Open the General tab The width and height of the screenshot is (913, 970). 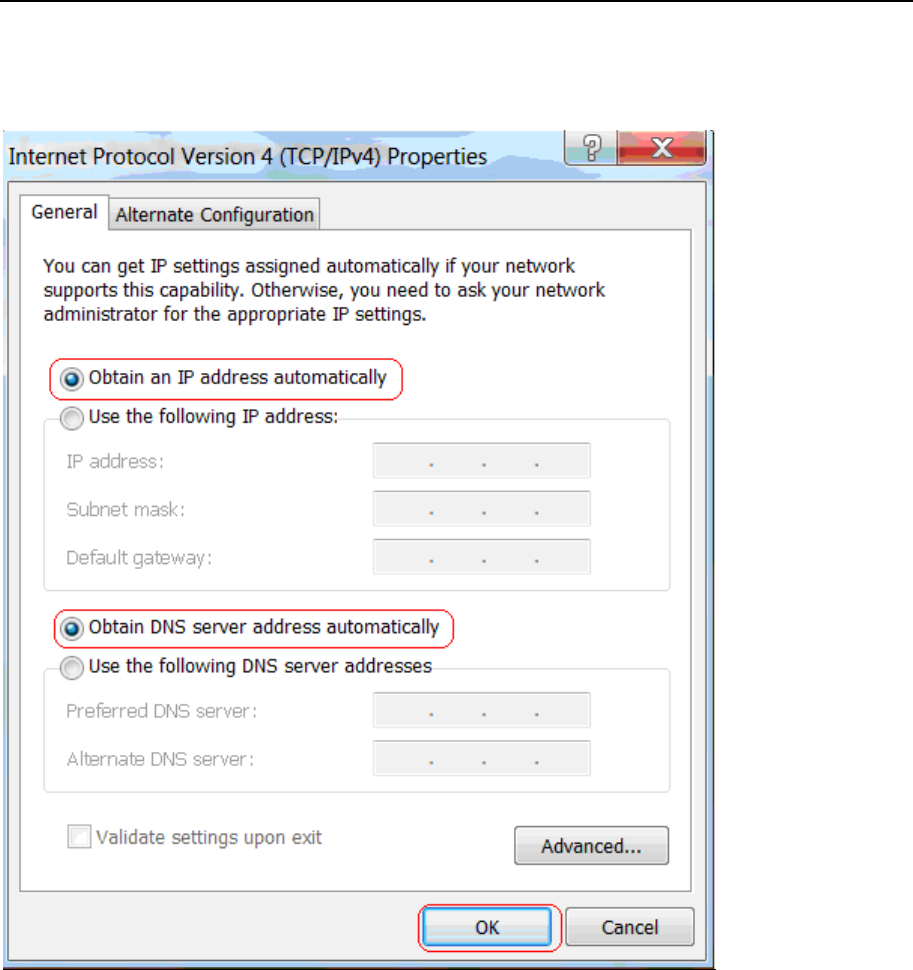[x=64, y=212]
